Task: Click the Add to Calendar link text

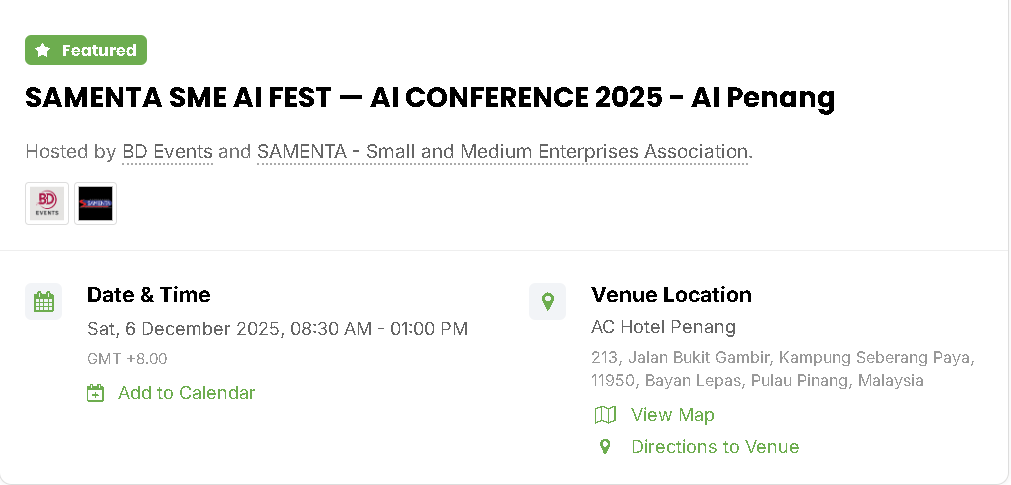Action: click(186, 393)
